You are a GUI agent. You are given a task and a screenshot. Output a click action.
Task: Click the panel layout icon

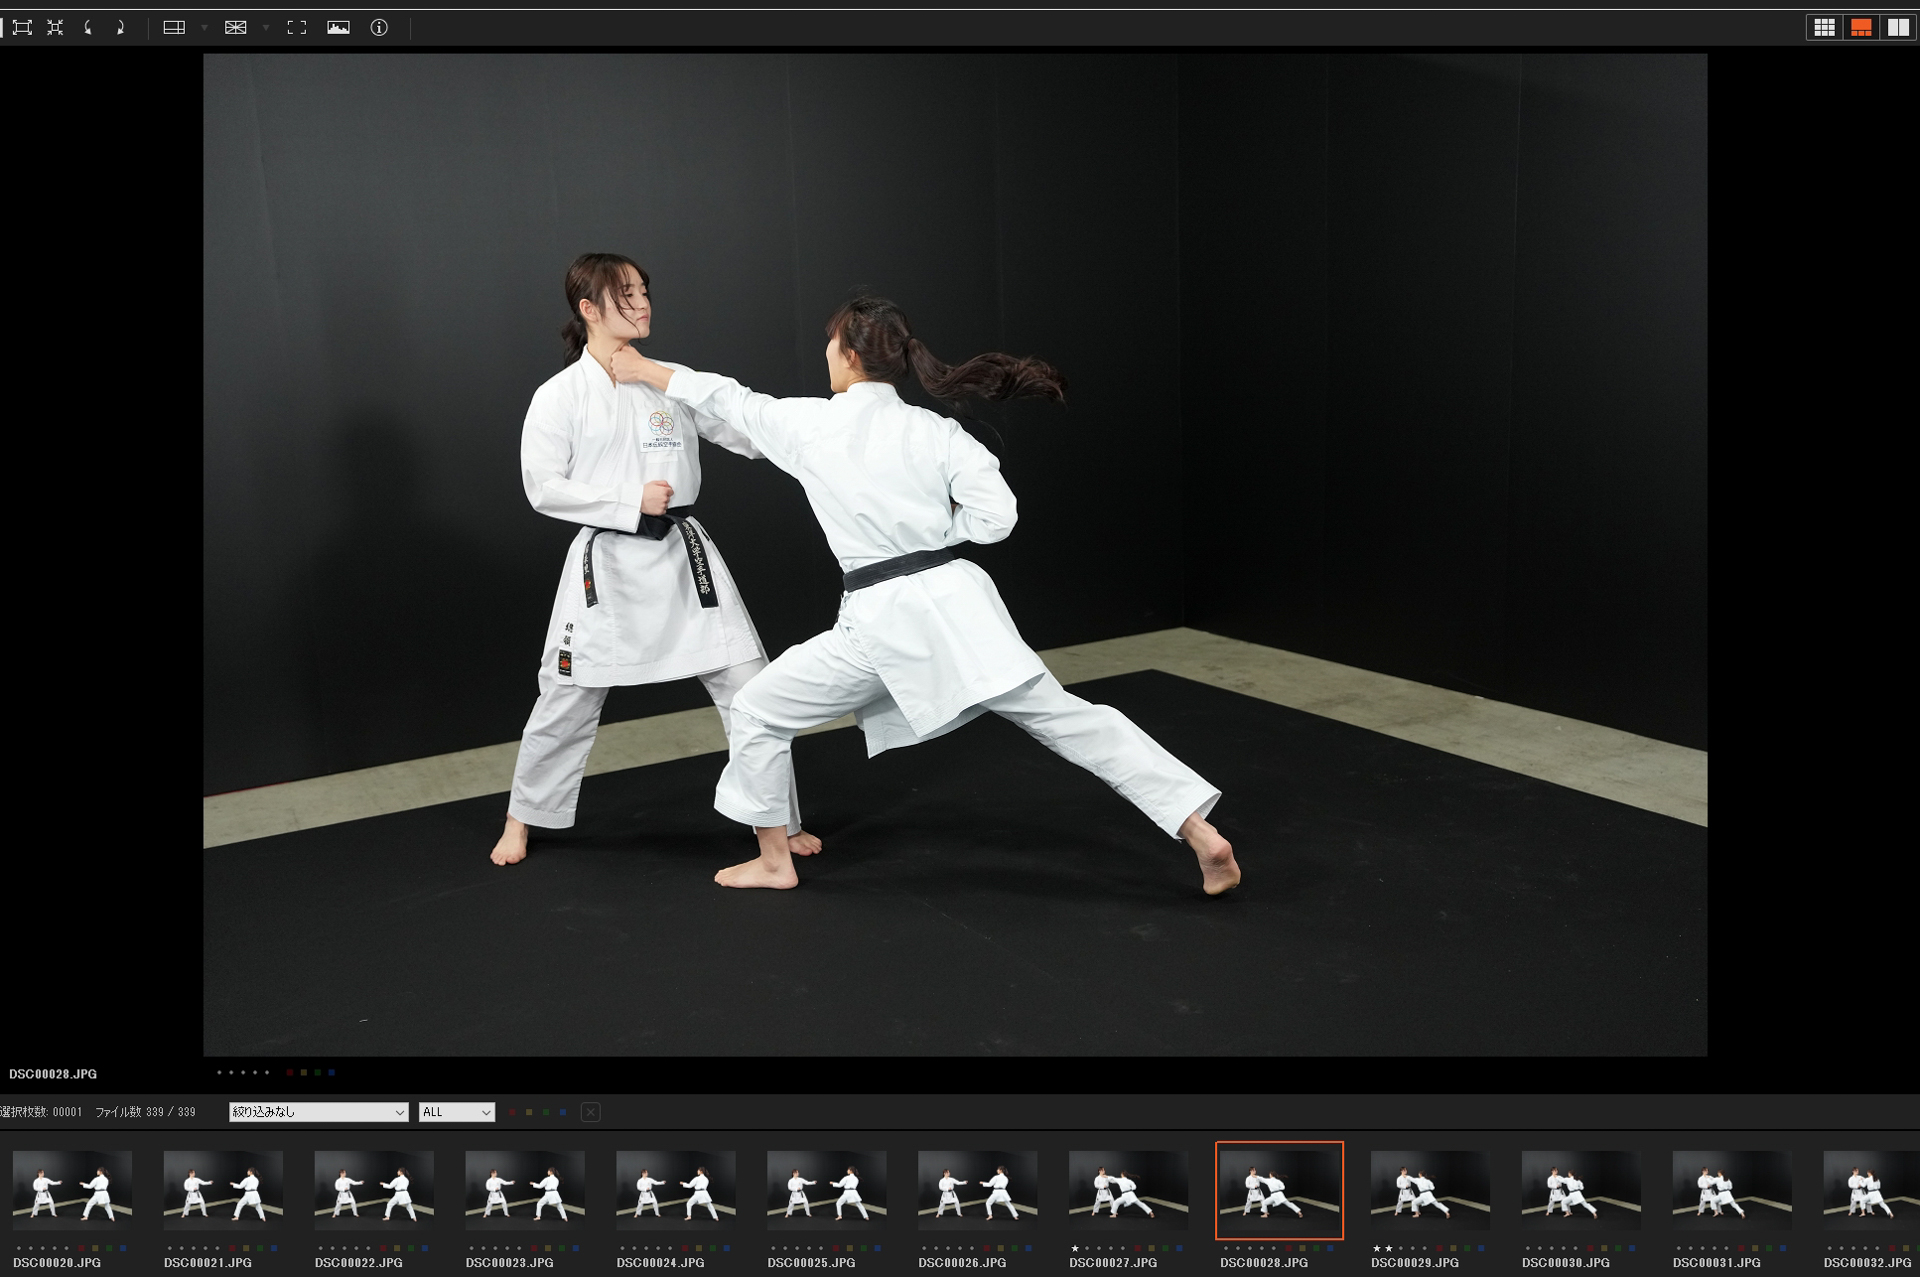174,28
